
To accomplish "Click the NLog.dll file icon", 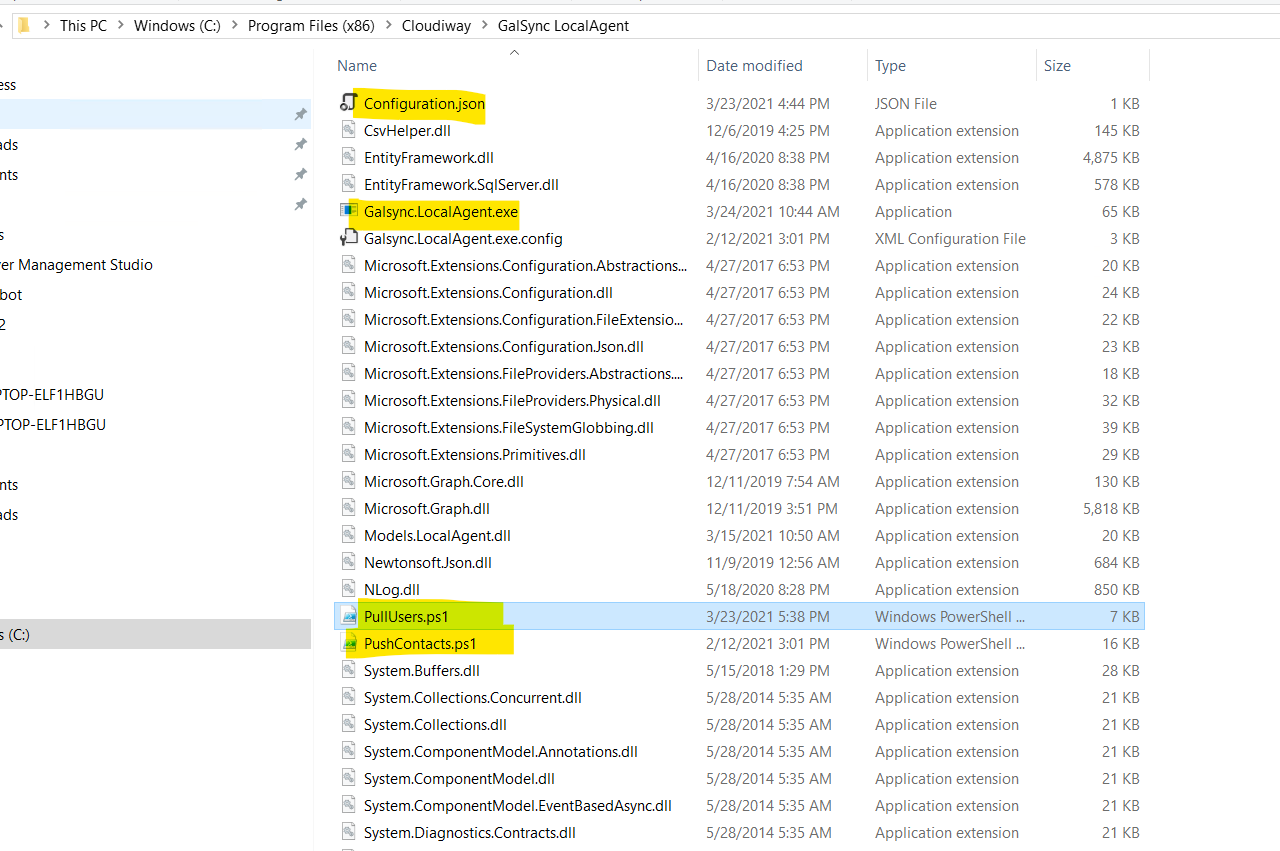I will point(348,589).
